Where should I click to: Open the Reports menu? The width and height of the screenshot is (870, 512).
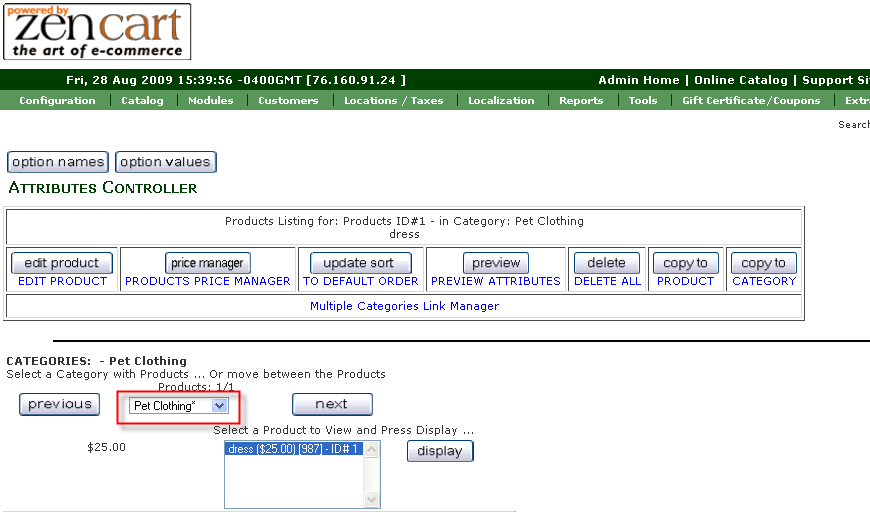click(x=581, y=100)
